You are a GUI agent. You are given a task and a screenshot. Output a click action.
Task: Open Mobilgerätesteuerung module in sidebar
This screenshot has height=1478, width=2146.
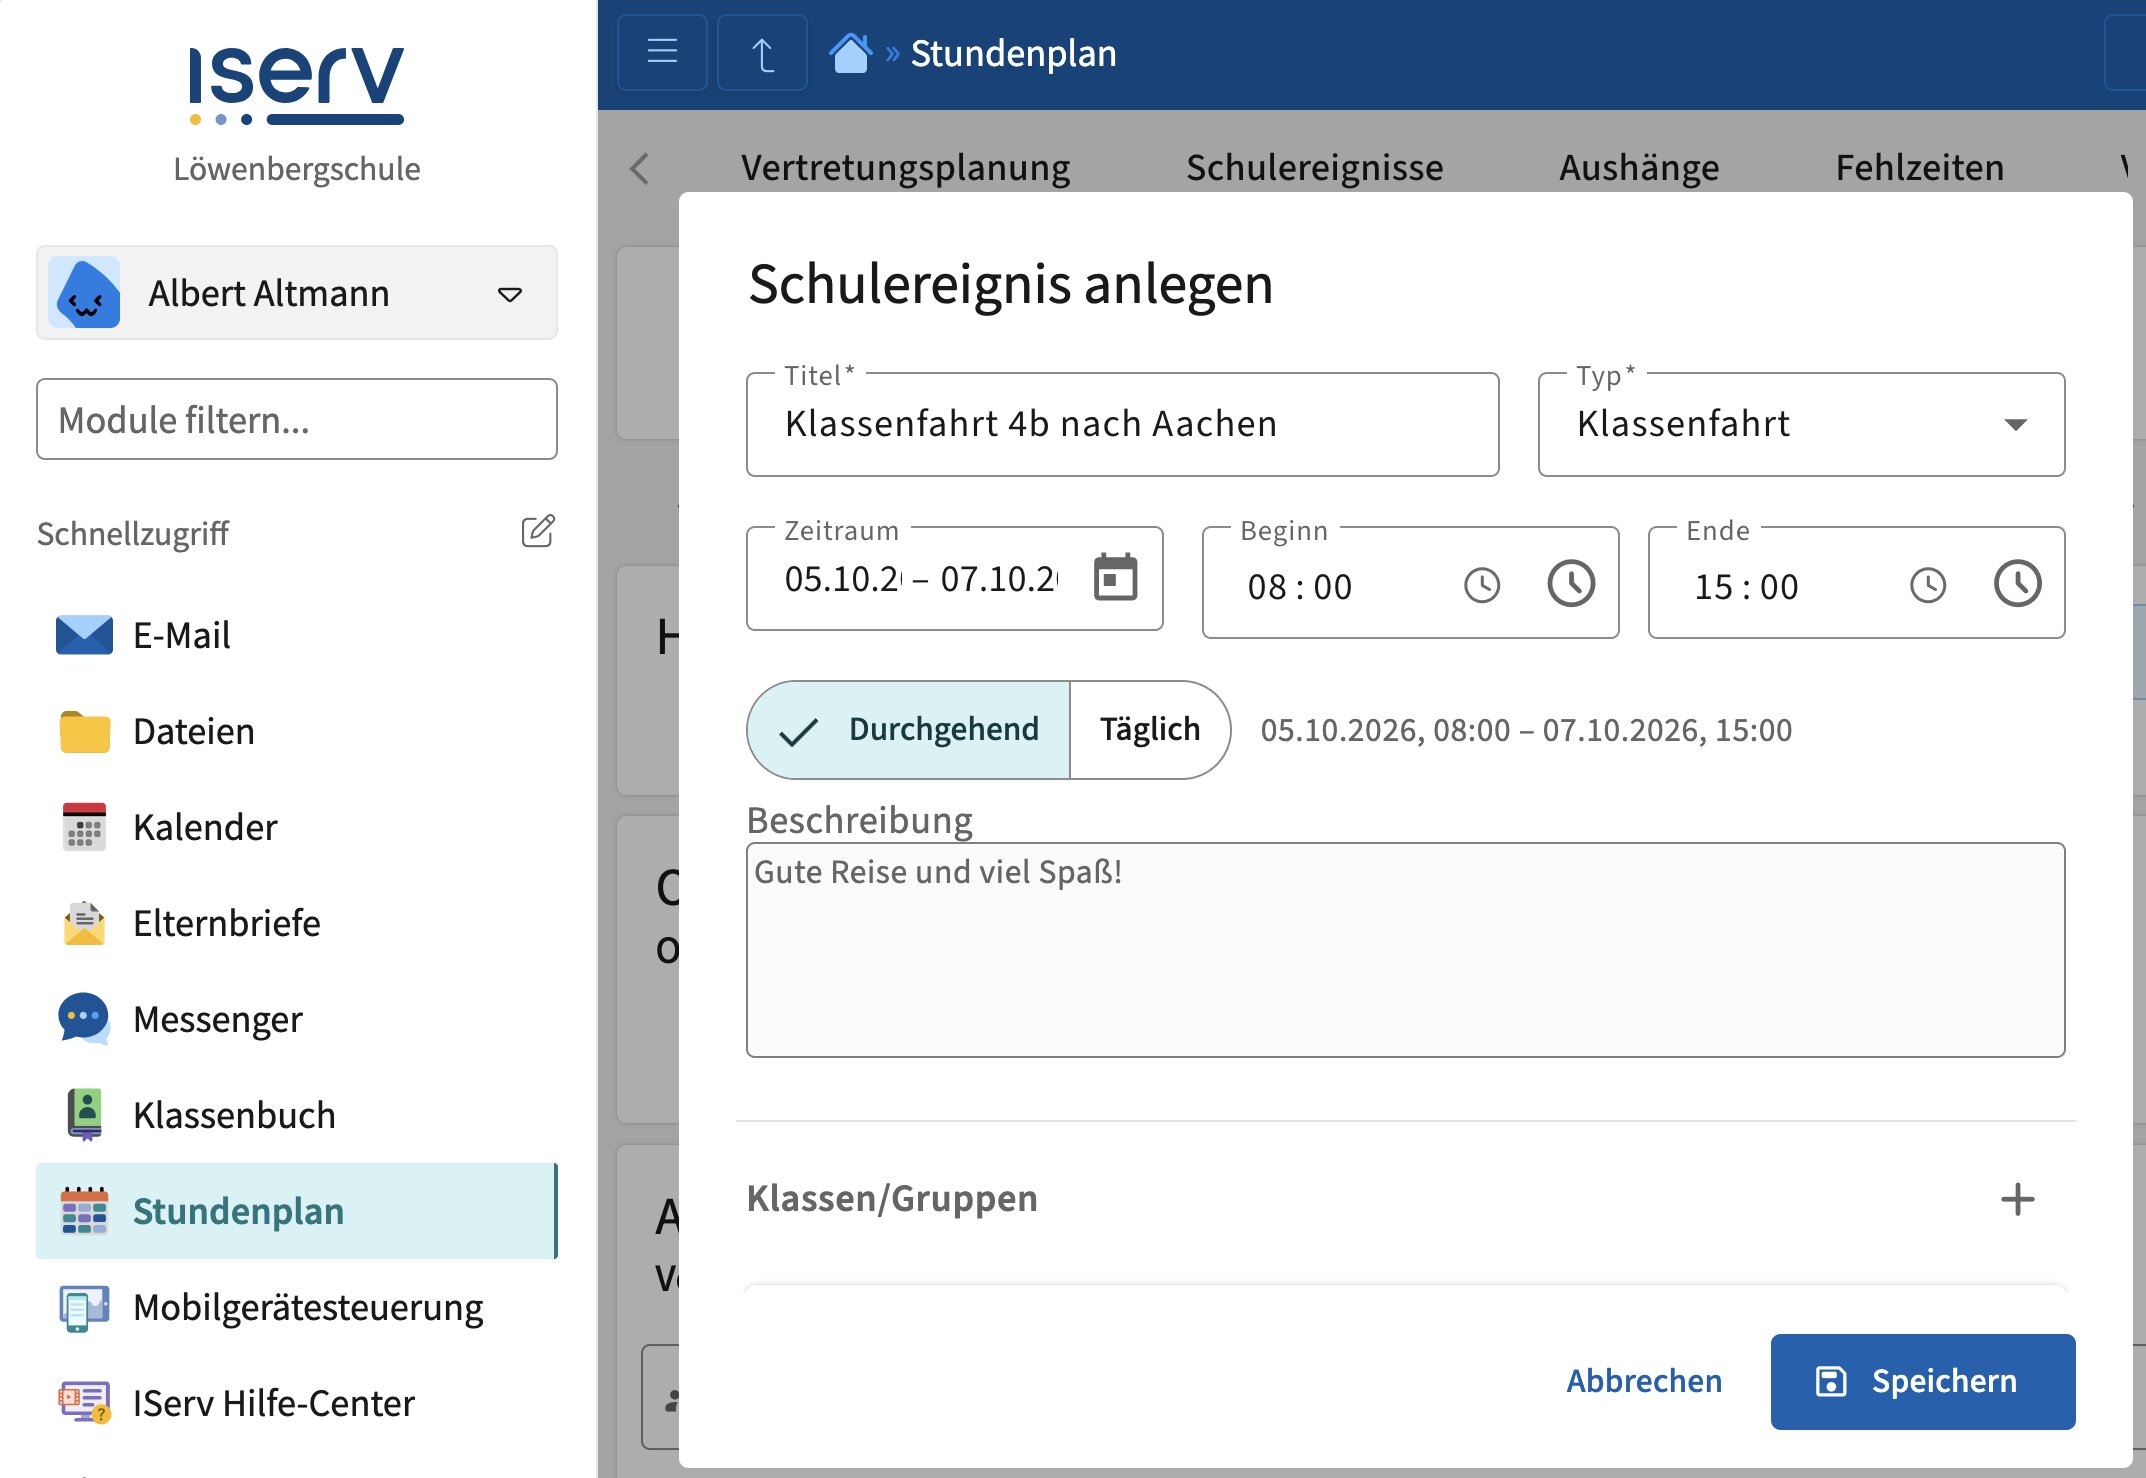[x=296, y=1307]
